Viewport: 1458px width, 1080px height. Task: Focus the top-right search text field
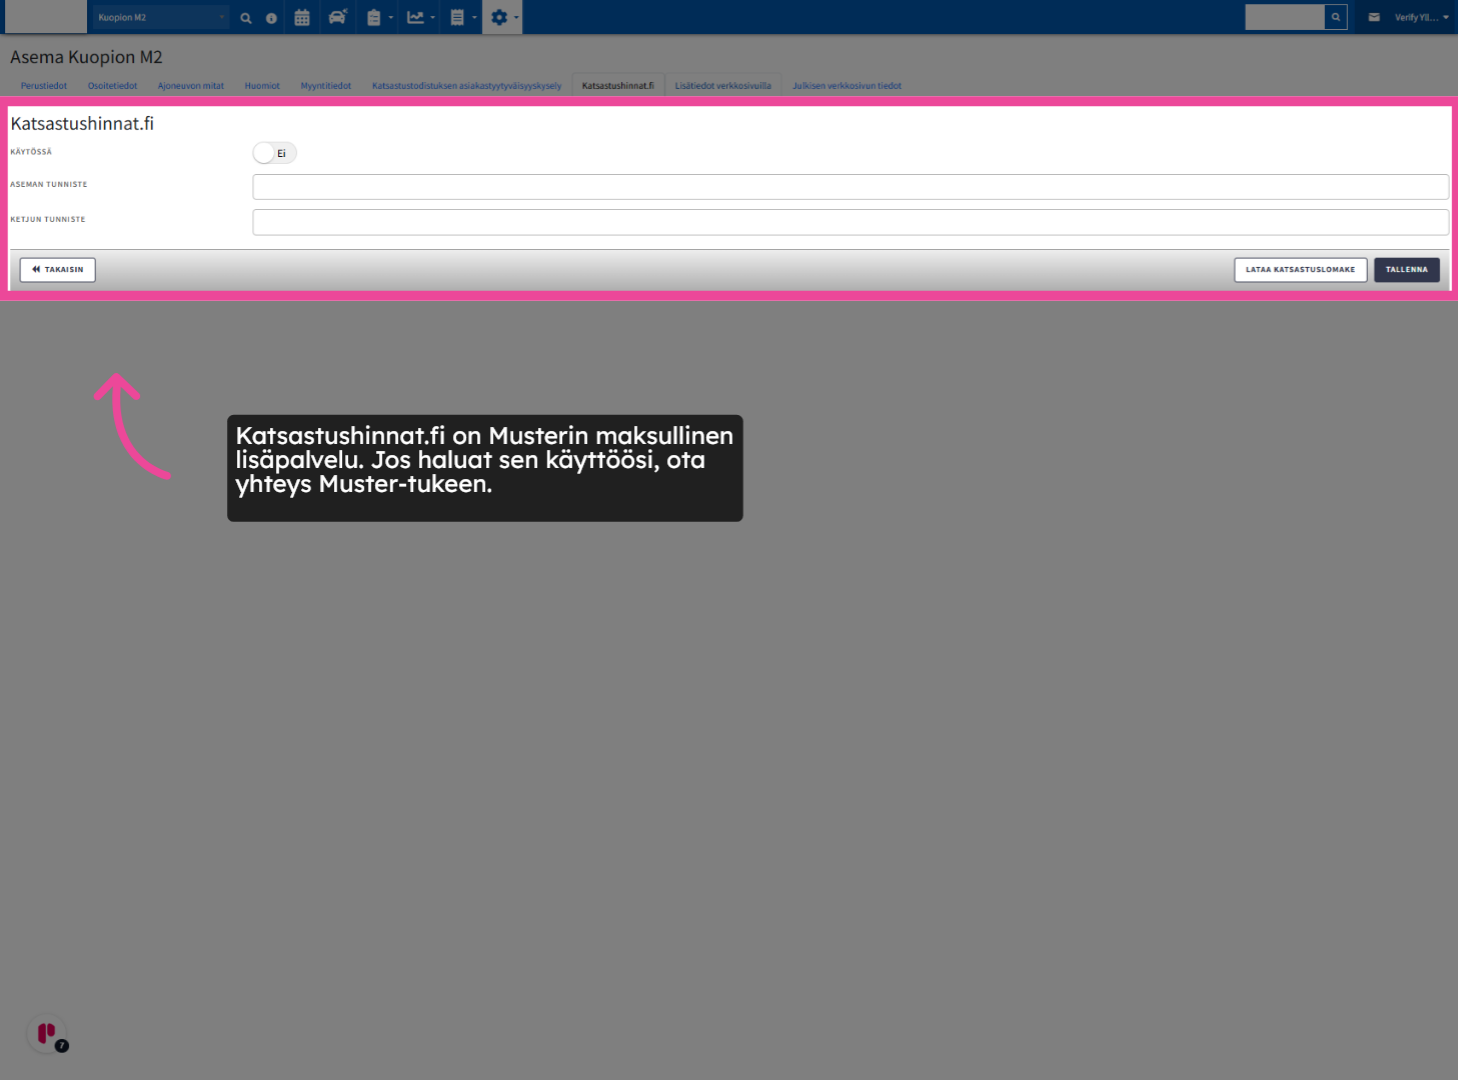pos(1285,17)
